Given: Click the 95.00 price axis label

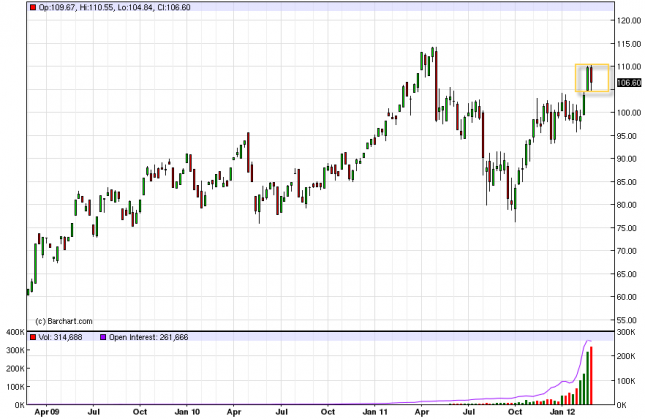Looking at the screenshot, I should click(629, 136).
